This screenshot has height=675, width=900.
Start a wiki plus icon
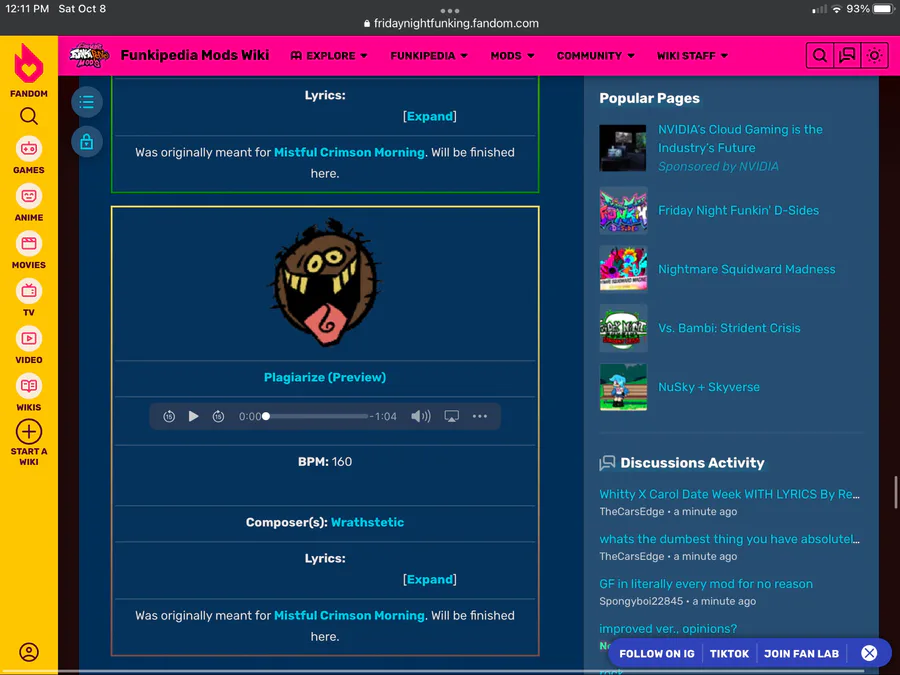point(29,432)
